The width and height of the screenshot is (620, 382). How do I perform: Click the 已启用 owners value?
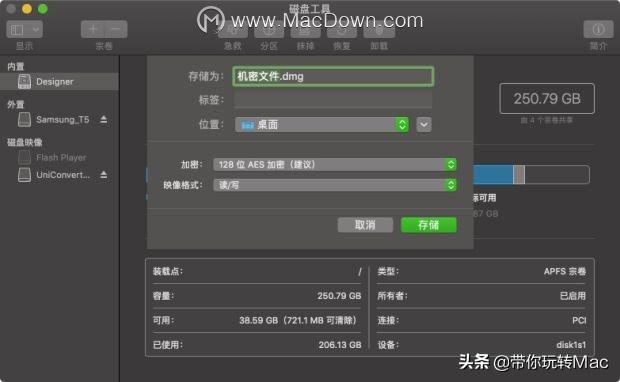coord(573,296)
